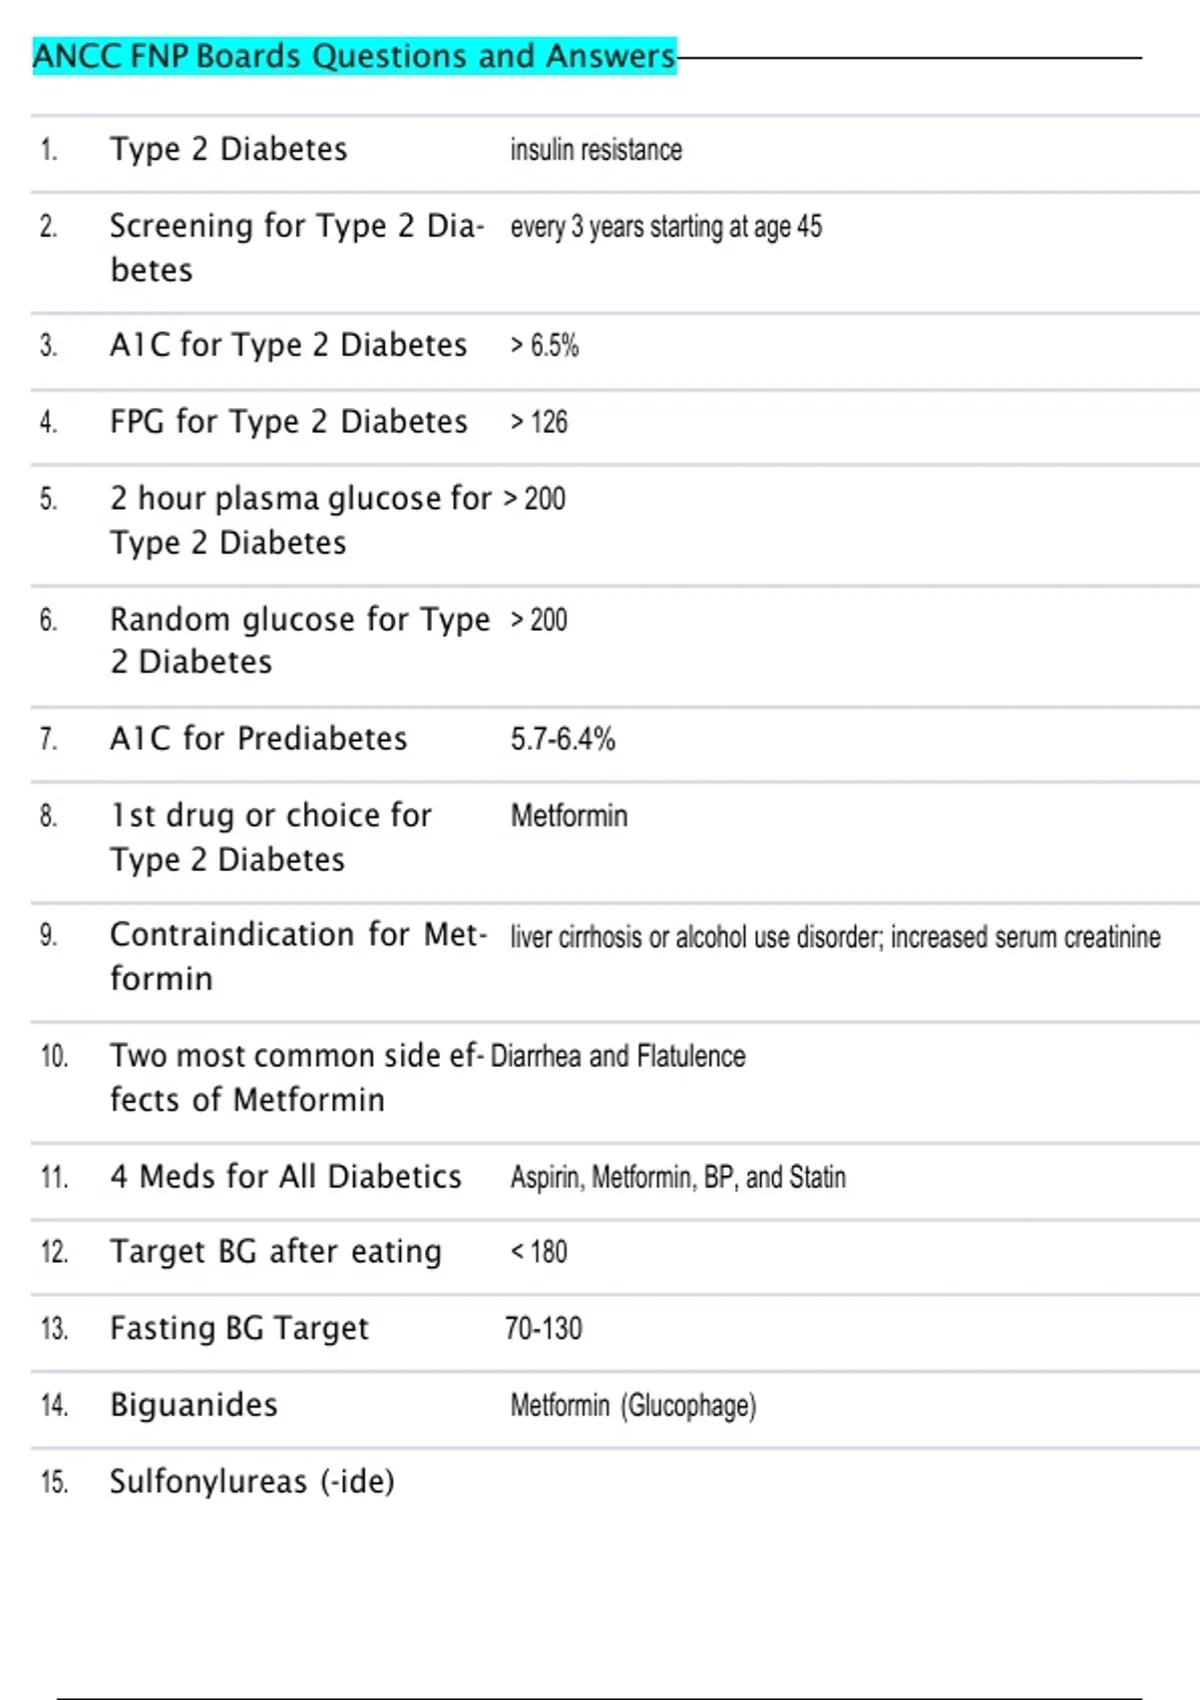
Task: Click the 'Metformin' answer in row 8
Action: click(x=569, y=816)
